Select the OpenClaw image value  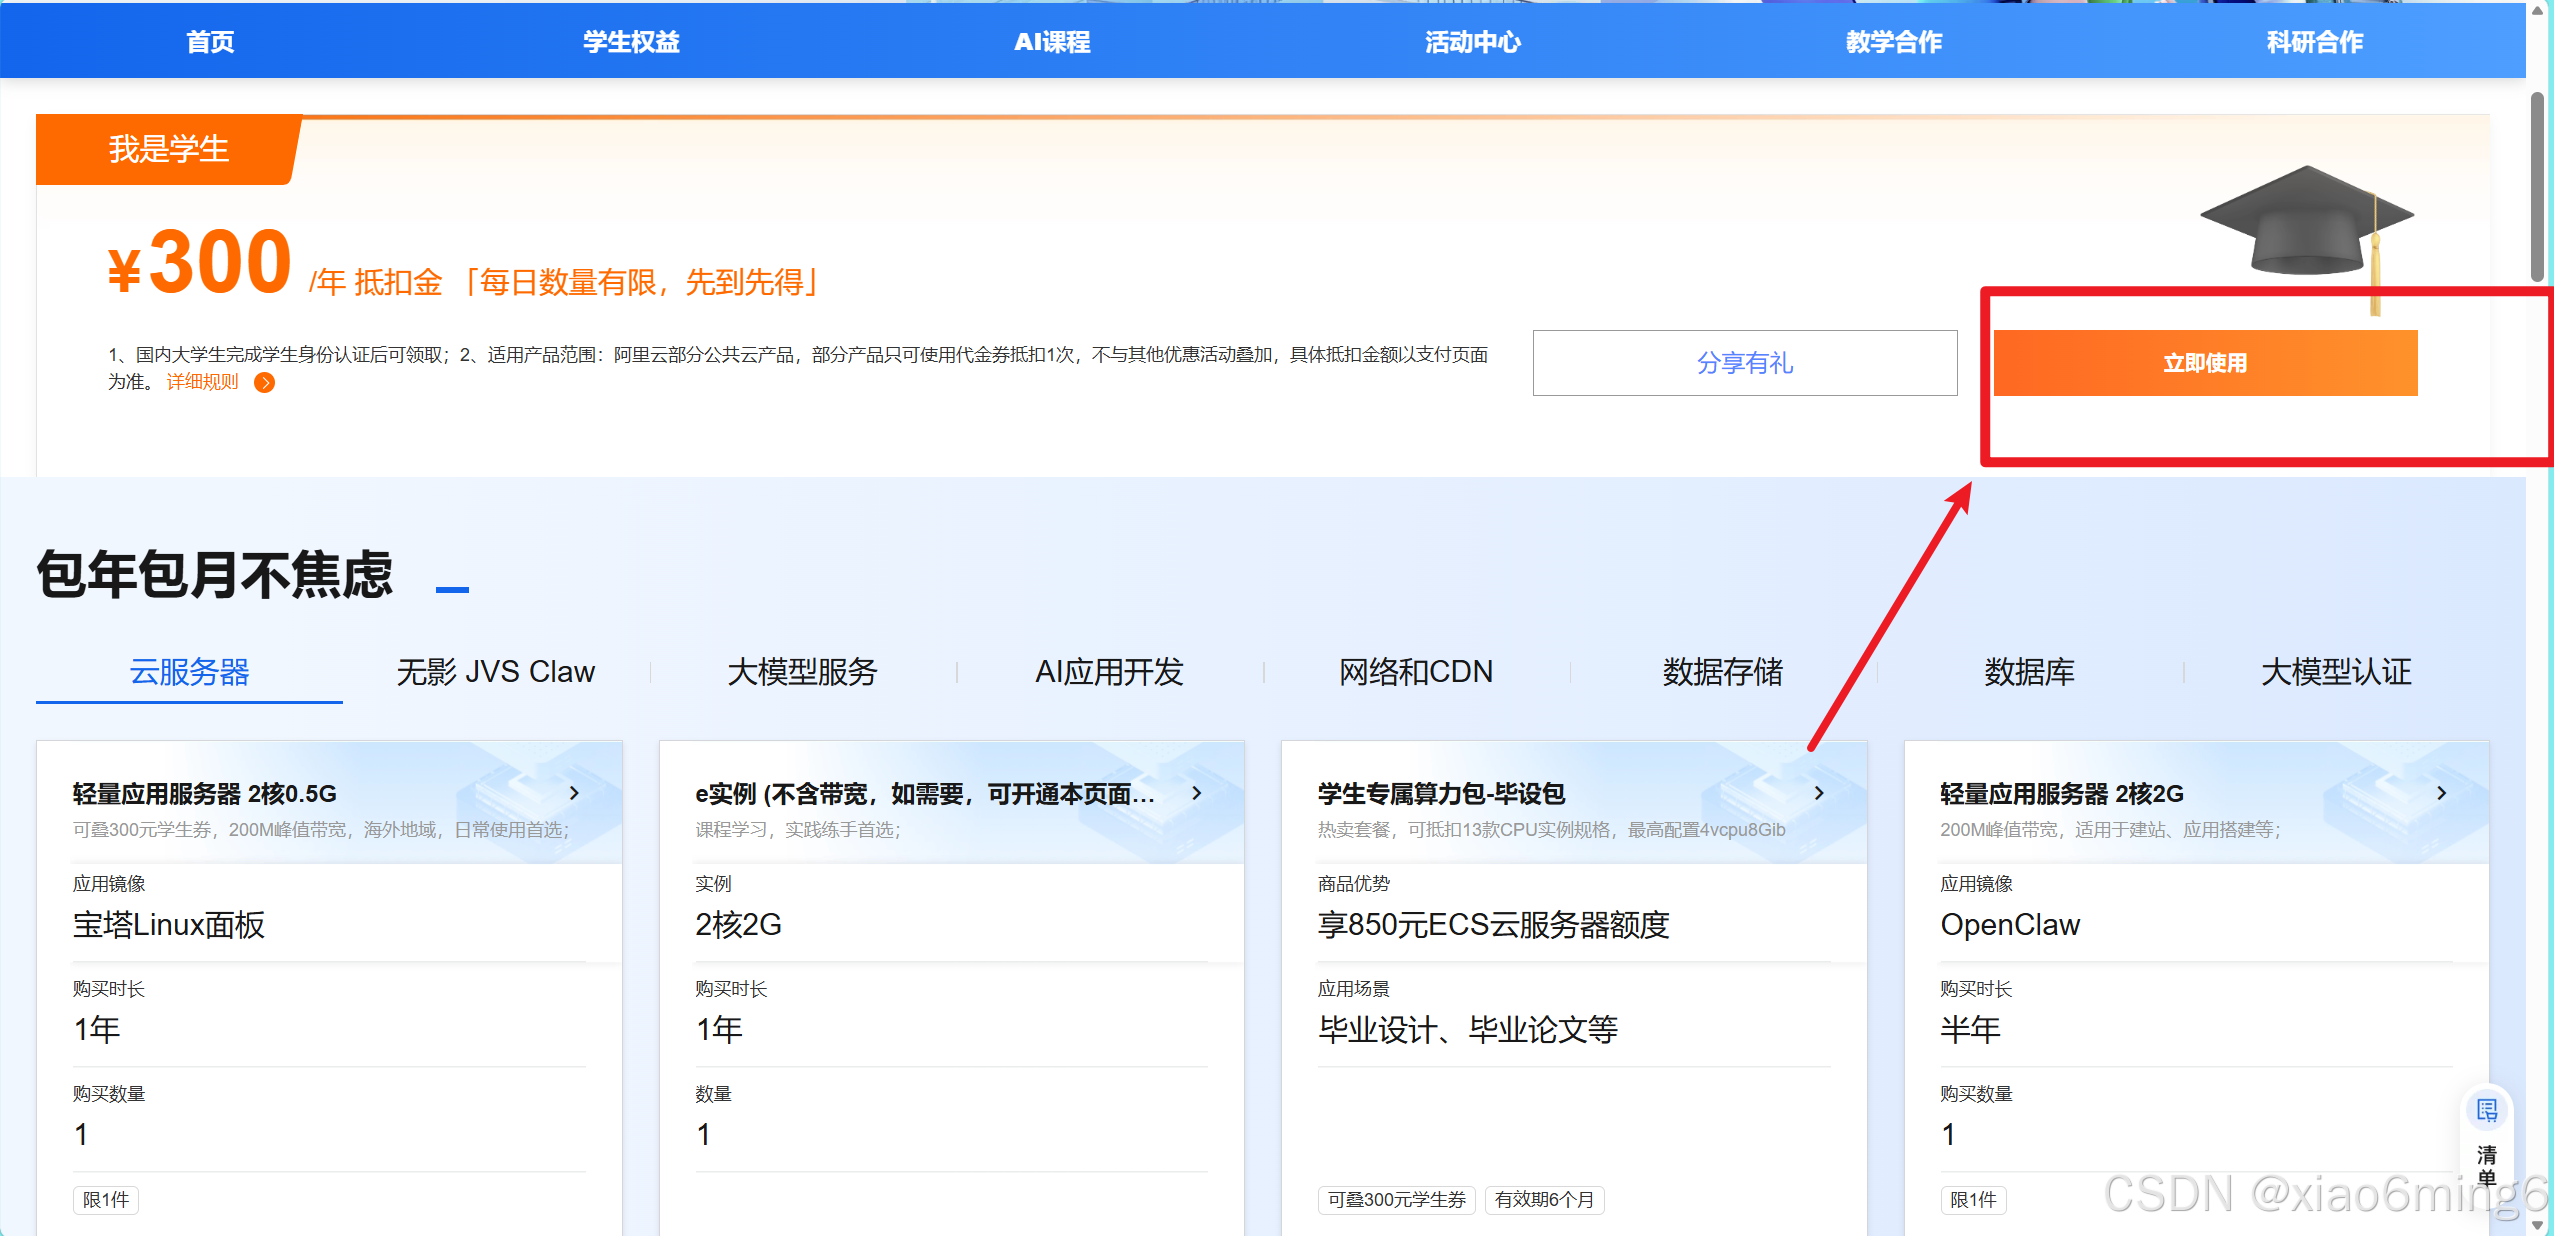(2010, 925)
